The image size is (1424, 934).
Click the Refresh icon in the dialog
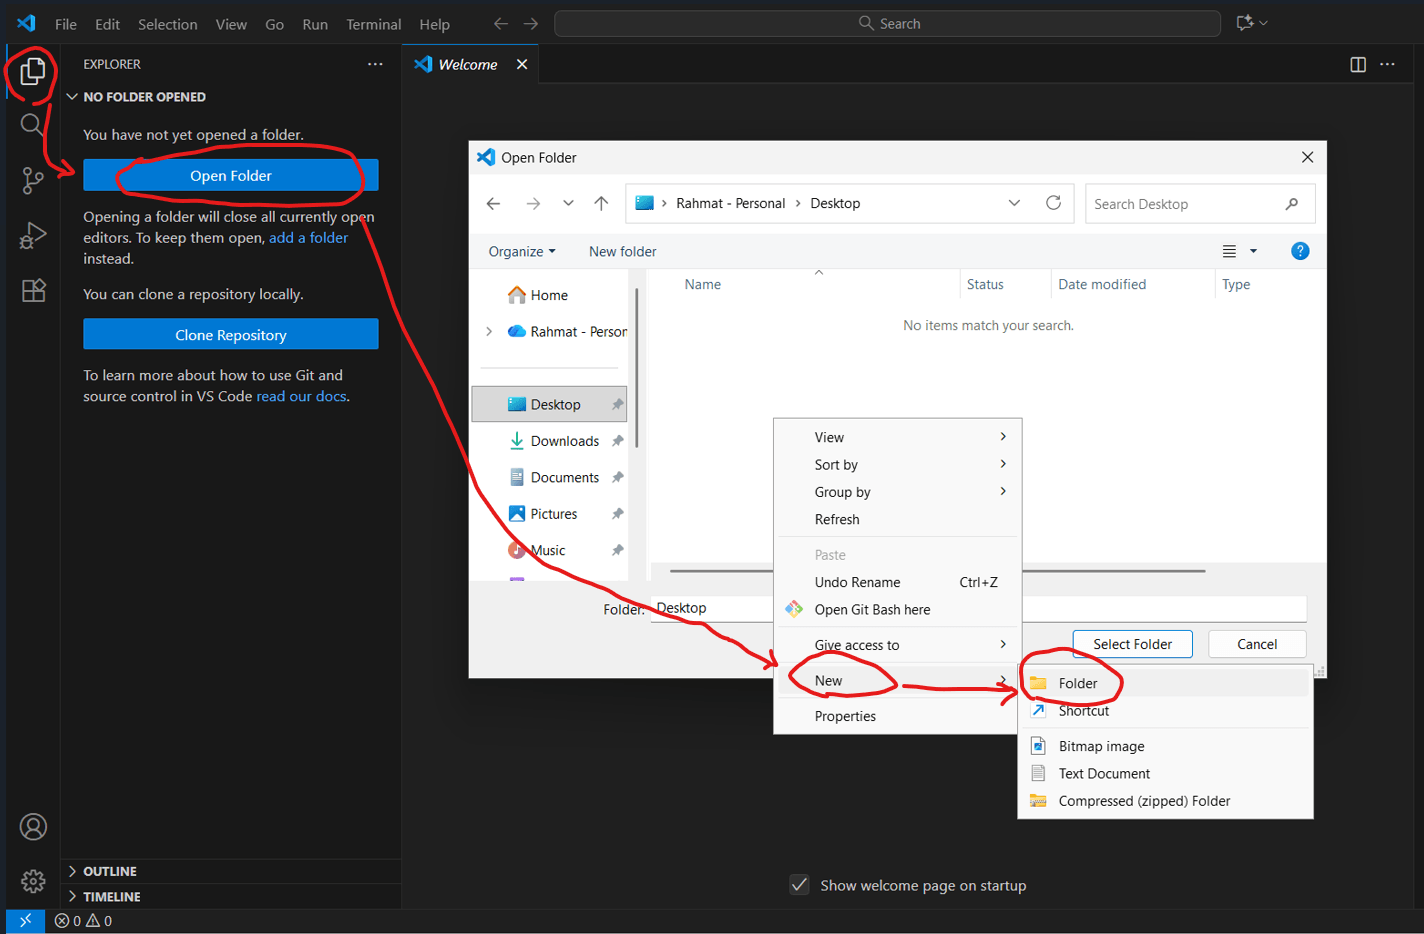click(x=1053, y=202)
